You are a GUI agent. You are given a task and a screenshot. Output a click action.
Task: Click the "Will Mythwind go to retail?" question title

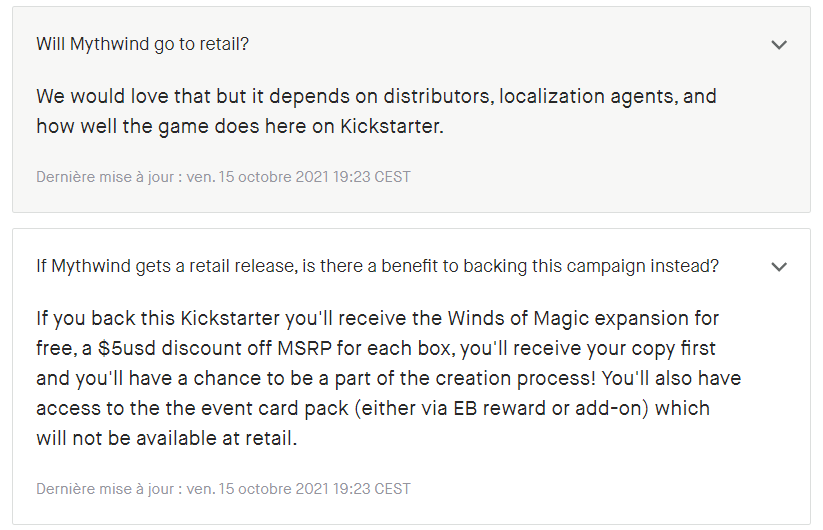tap(142, 44)
